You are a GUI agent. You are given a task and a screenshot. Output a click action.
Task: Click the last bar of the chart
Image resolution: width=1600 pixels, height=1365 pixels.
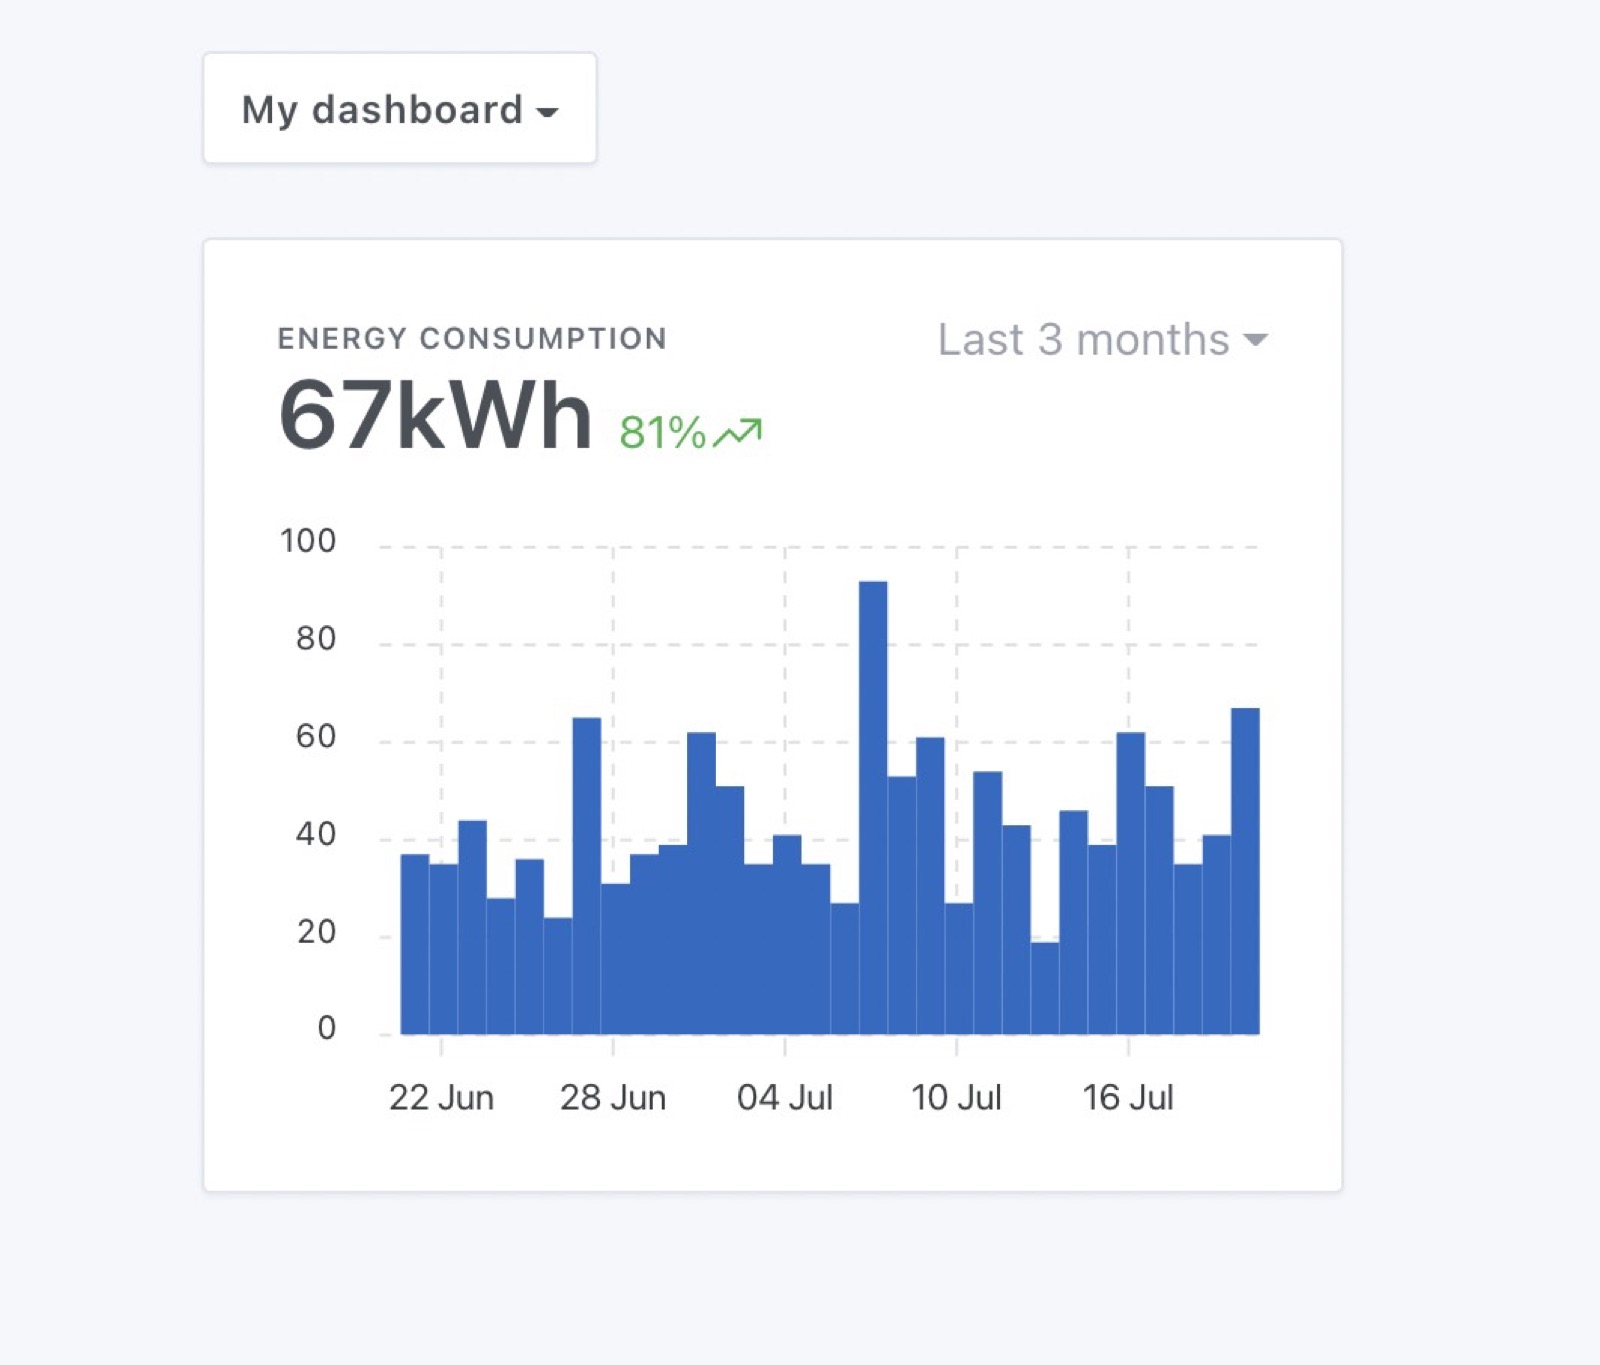[1245, 870]
